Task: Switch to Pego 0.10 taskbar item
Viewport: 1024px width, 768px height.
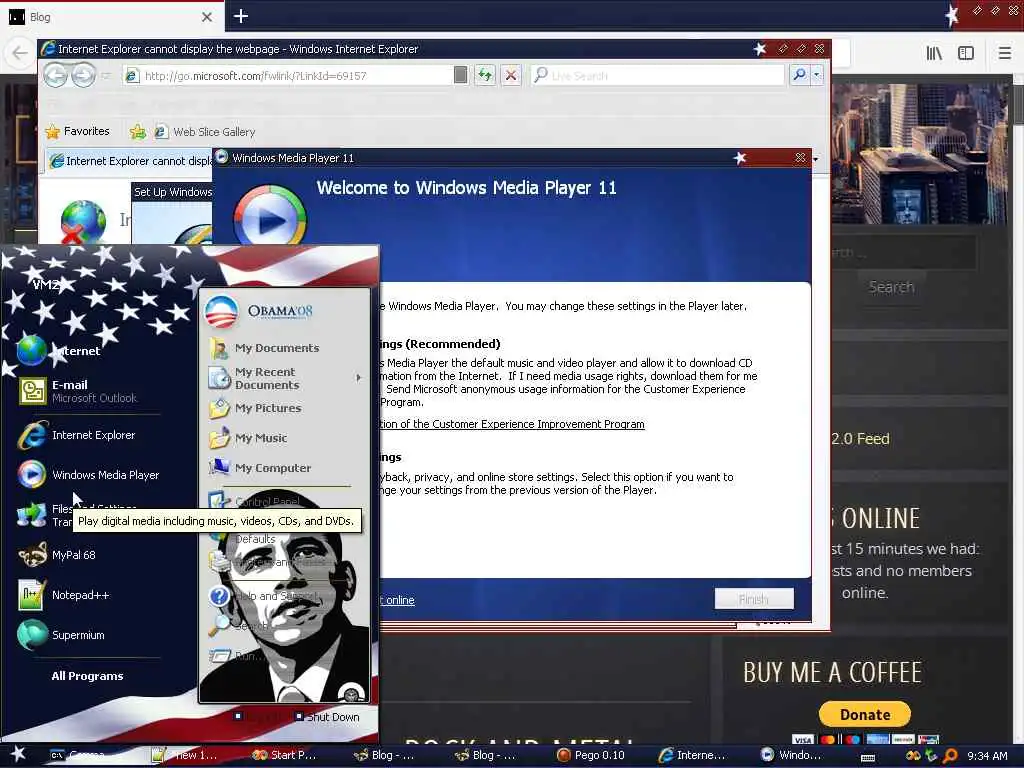Action: pyautogui.click(x=590, y=755)
